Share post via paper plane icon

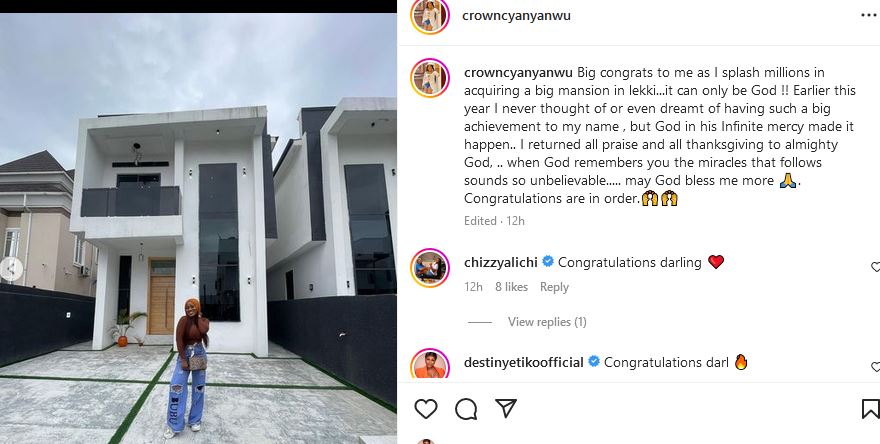[506, 408]
